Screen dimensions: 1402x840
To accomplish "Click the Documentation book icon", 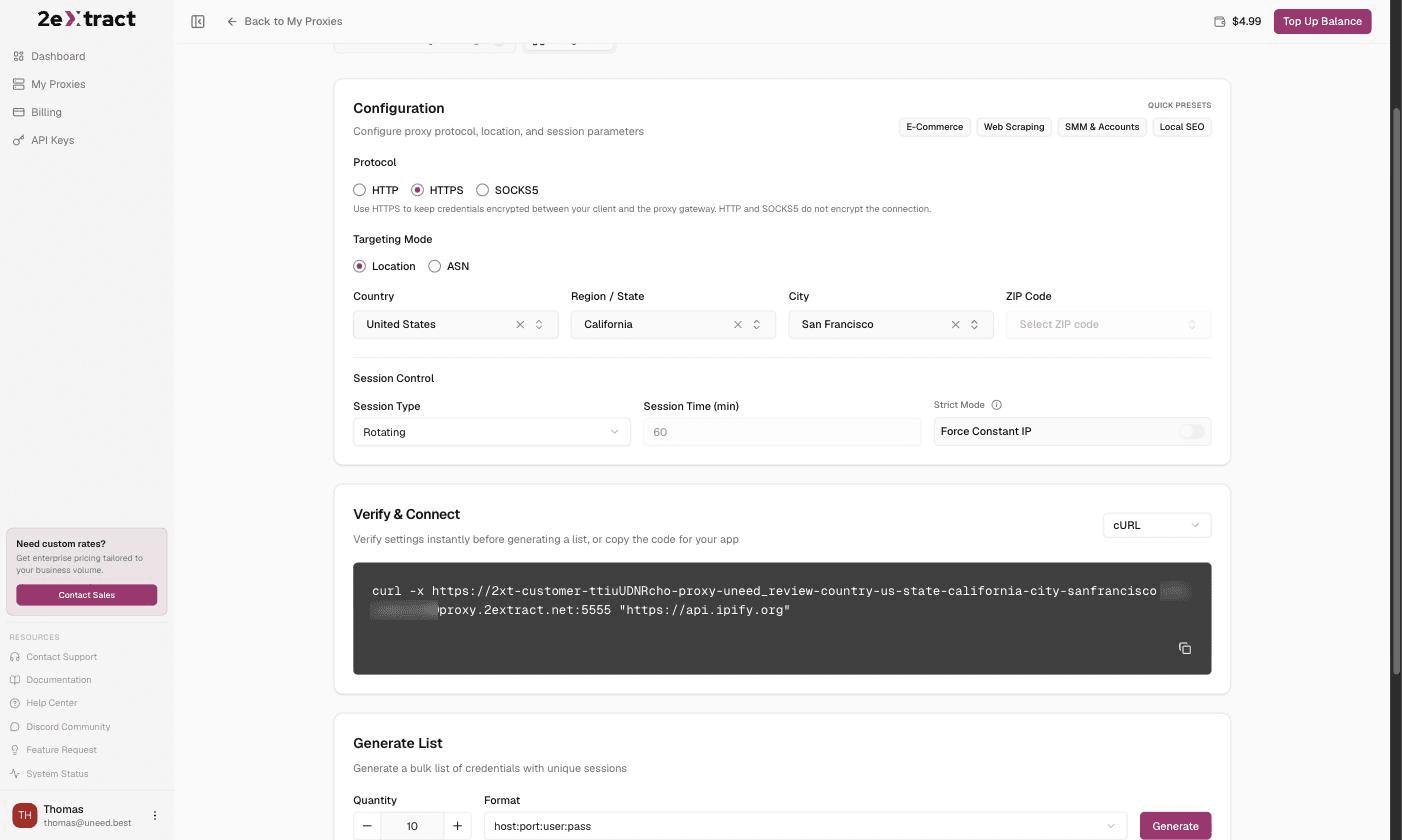I will (15, 680).
